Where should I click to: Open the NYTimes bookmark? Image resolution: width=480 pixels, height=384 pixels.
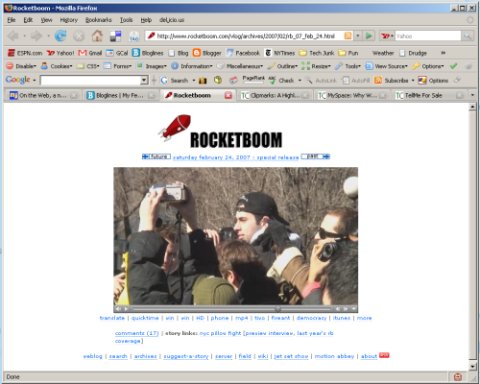tap(280, 53)
